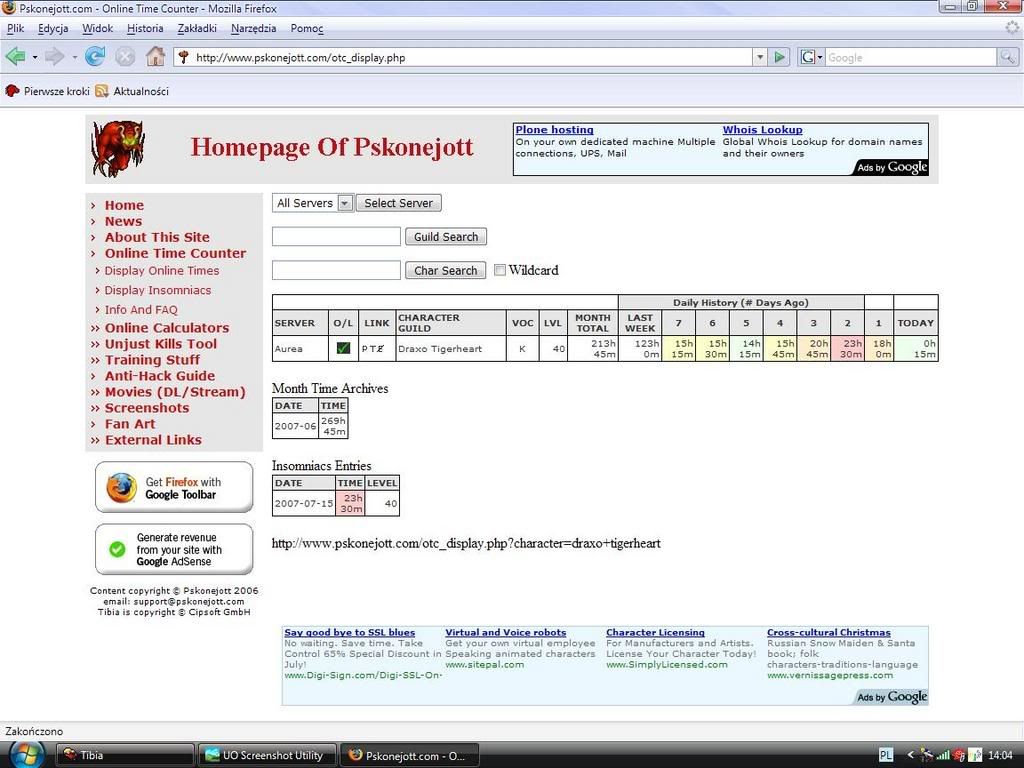Expand the Movies (DL/Stream) section
Image resolution: width=1024 pixels, height=768 pixels.
(x=175, y=392)
